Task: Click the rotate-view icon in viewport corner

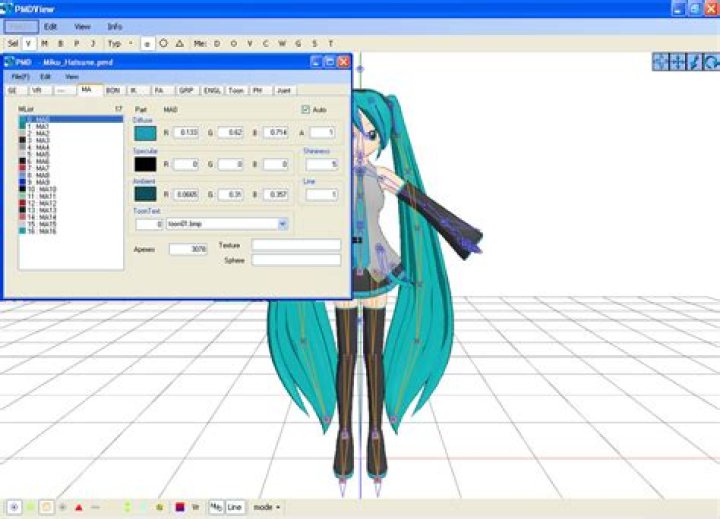Action: click(x=711, y=62)
